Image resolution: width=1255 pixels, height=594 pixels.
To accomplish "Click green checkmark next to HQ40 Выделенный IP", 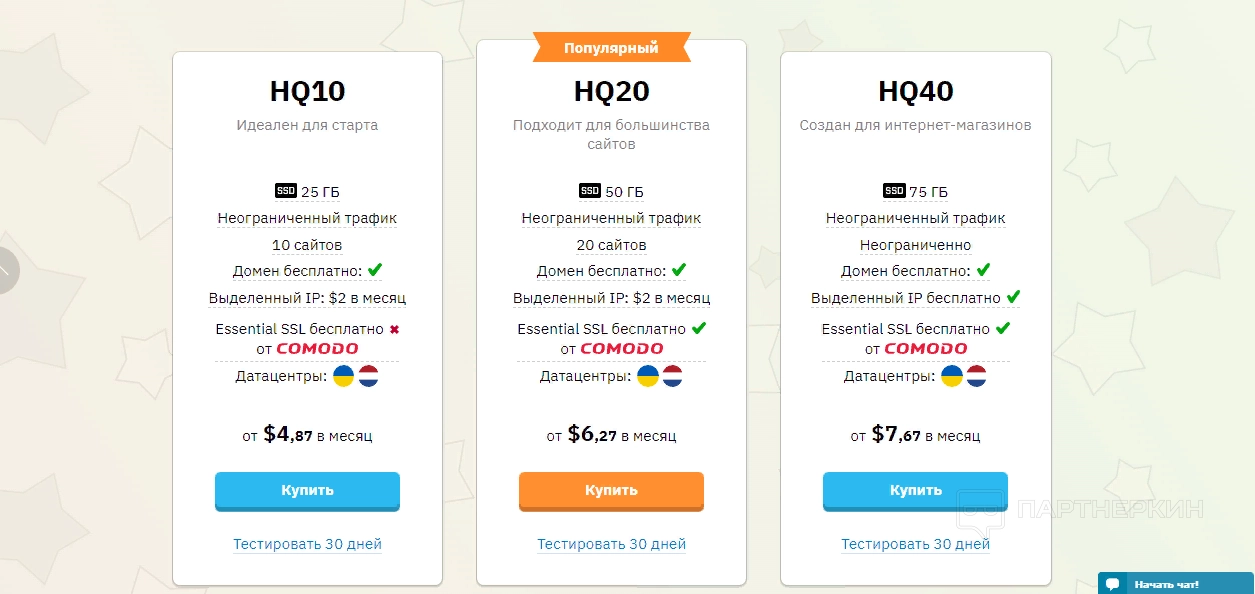I will click(1013, 297).
